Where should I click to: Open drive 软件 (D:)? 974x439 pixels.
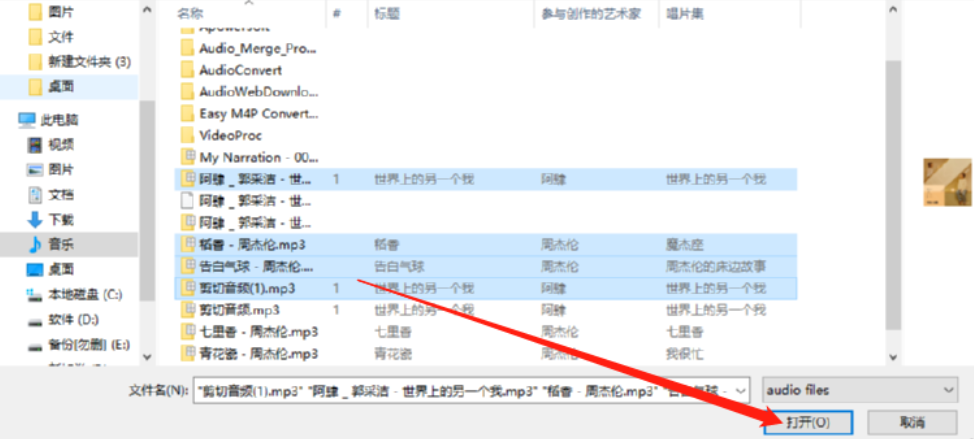click(x=63, y=320)
